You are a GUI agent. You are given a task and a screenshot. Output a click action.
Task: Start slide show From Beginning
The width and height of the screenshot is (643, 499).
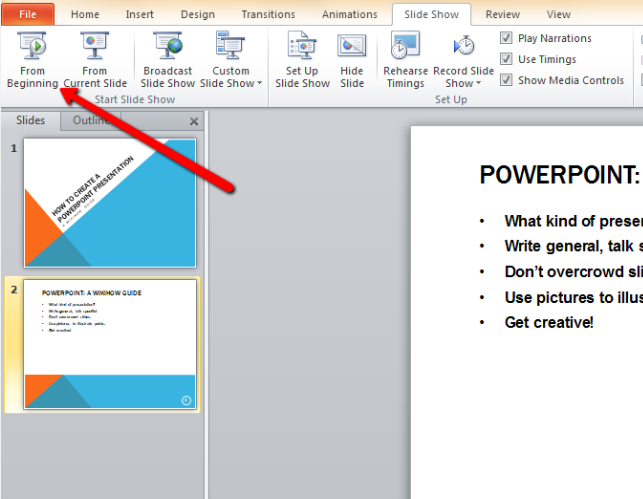pos(32,61)
